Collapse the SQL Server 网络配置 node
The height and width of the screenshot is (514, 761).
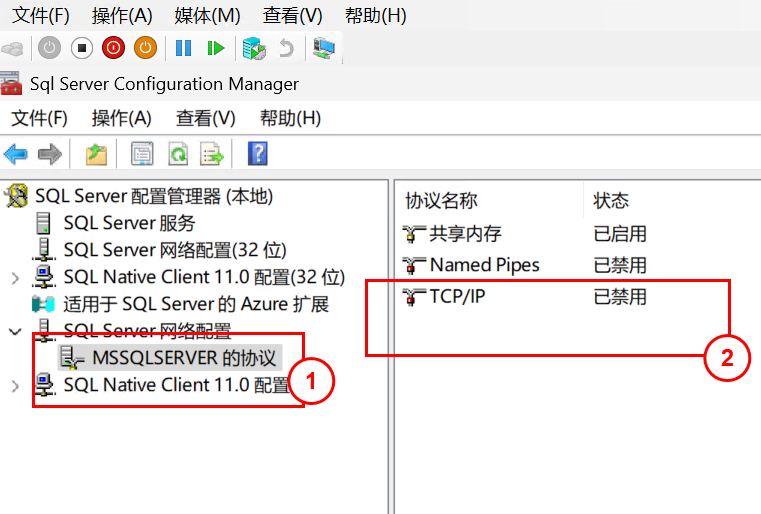click(x=14, y=330)
